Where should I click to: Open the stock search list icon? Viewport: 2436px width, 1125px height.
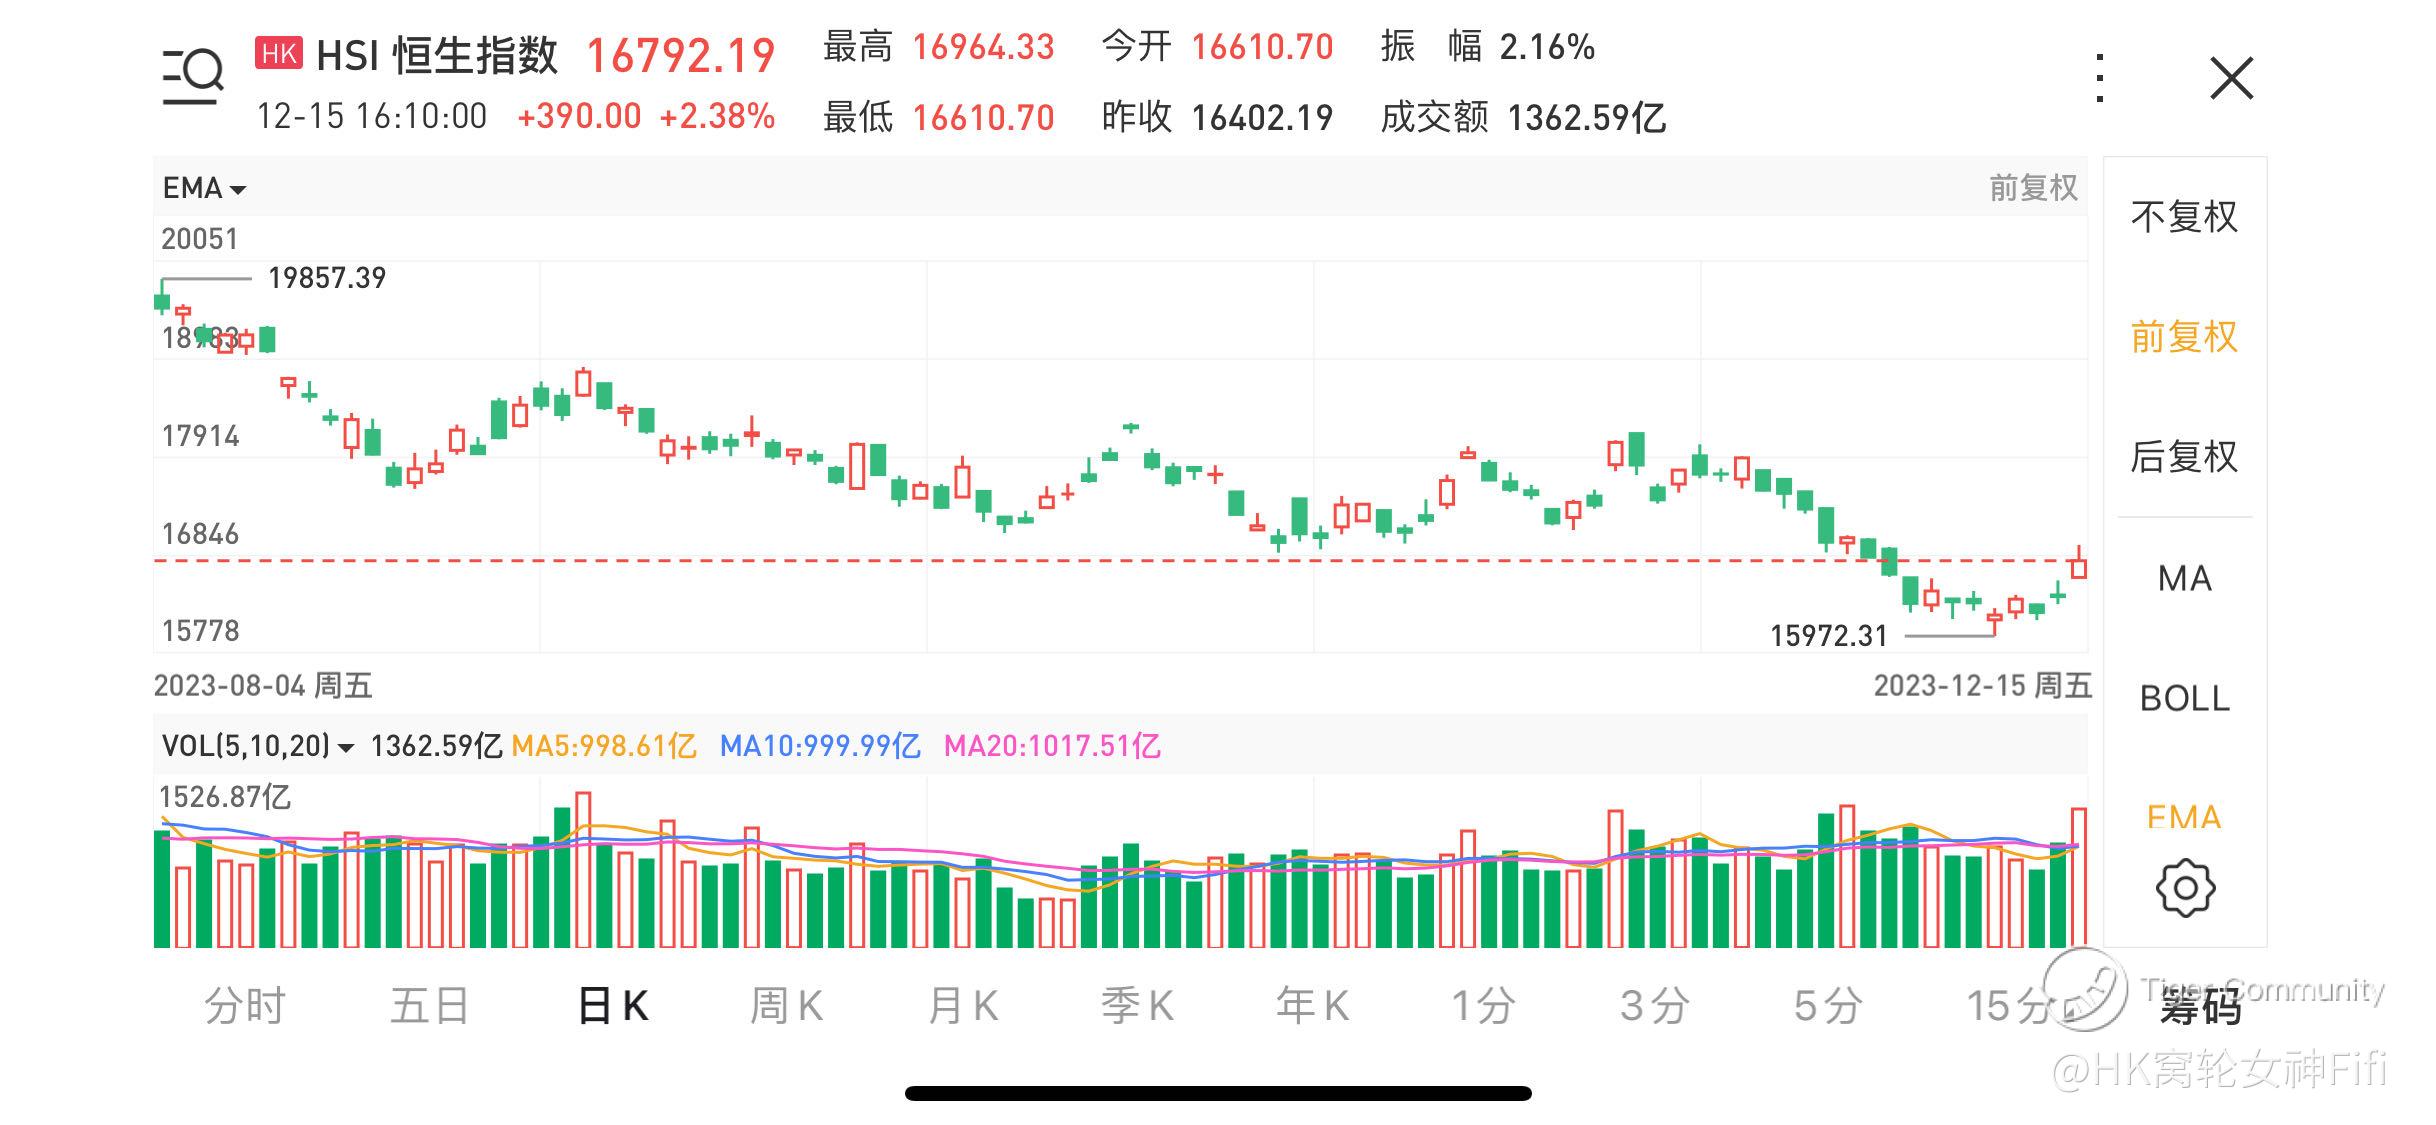(x=193, y=77)
